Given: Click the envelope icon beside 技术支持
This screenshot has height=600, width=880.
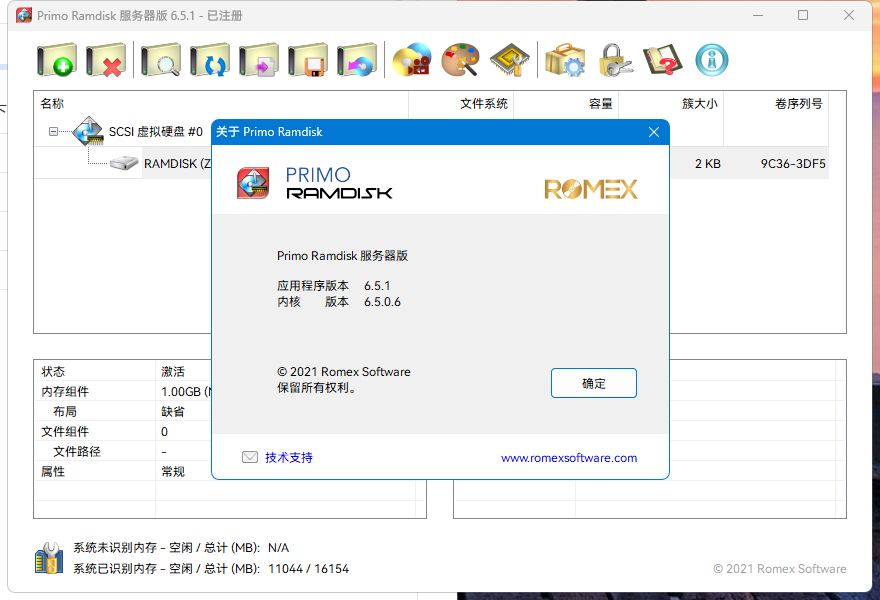Looking at the screenshot, I should click(250, 457).
